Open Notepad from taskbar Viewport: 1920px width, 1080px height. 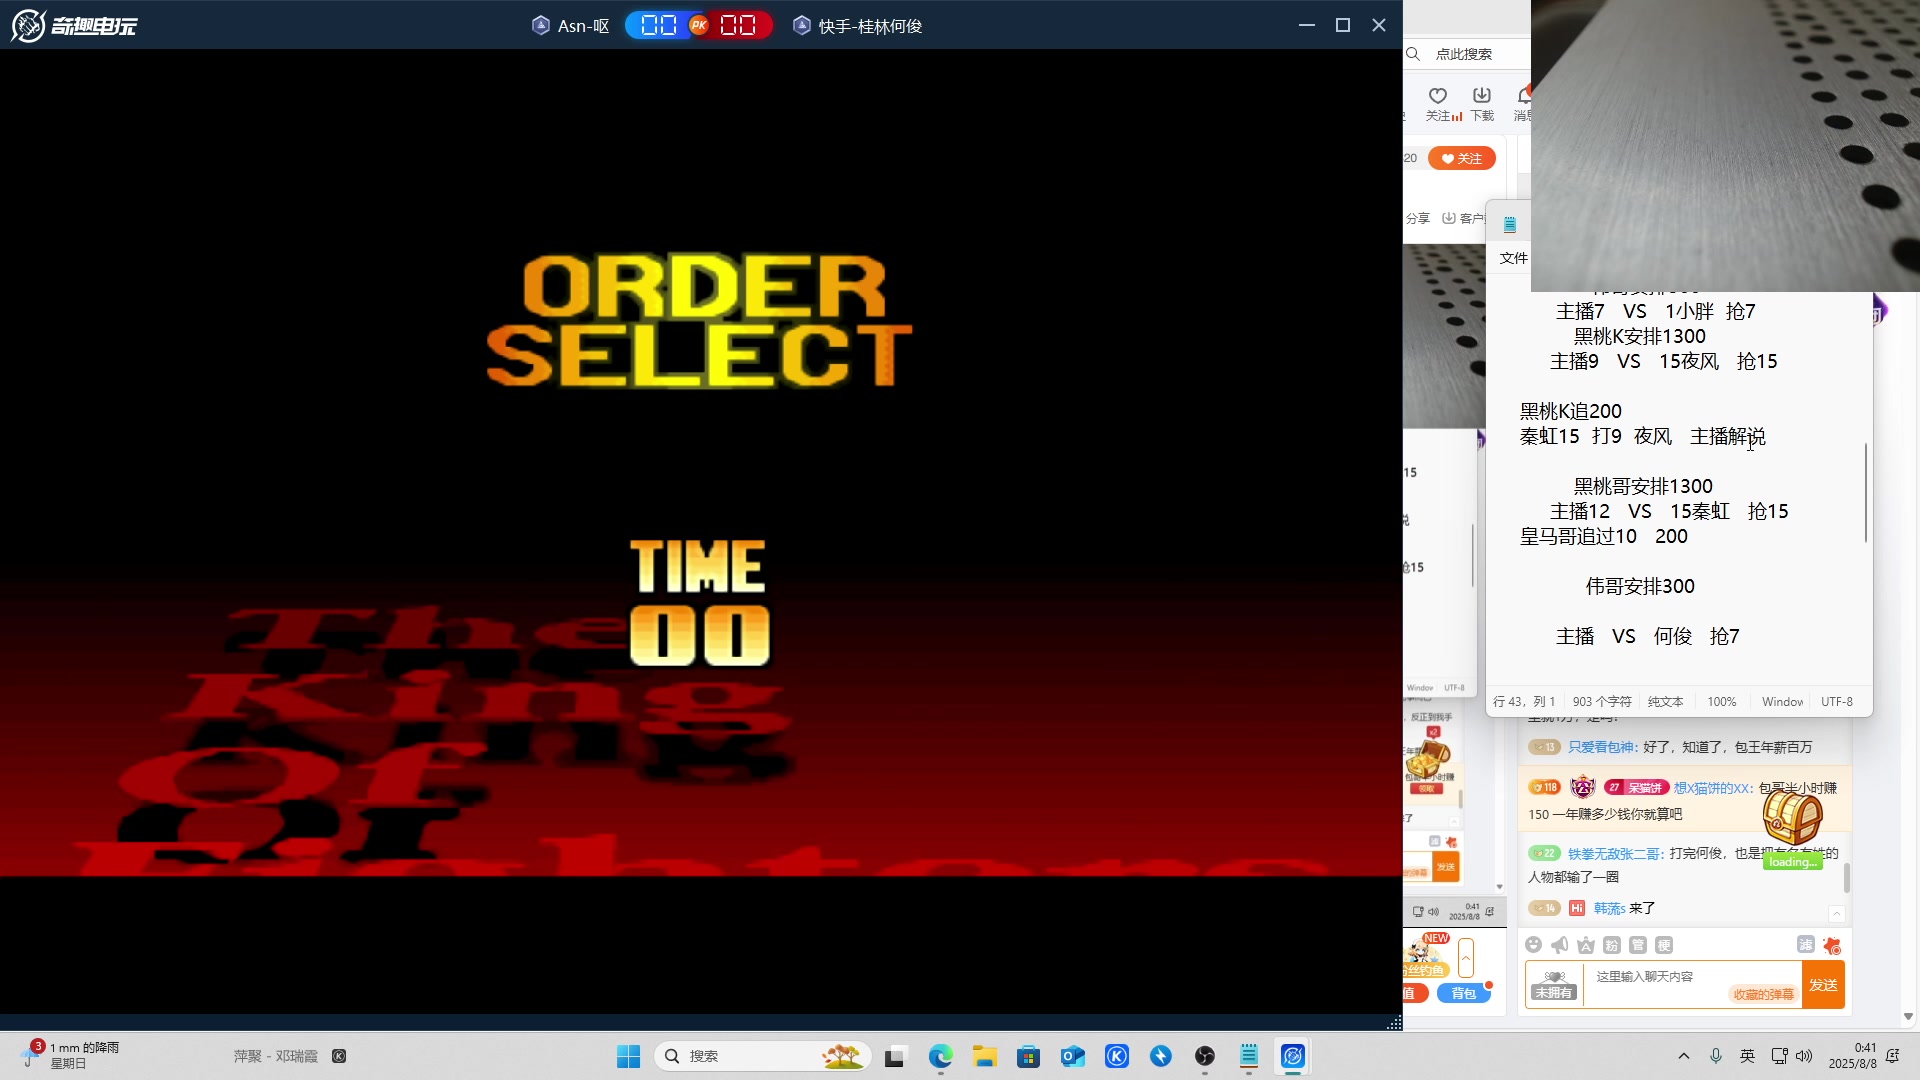1249,1056
